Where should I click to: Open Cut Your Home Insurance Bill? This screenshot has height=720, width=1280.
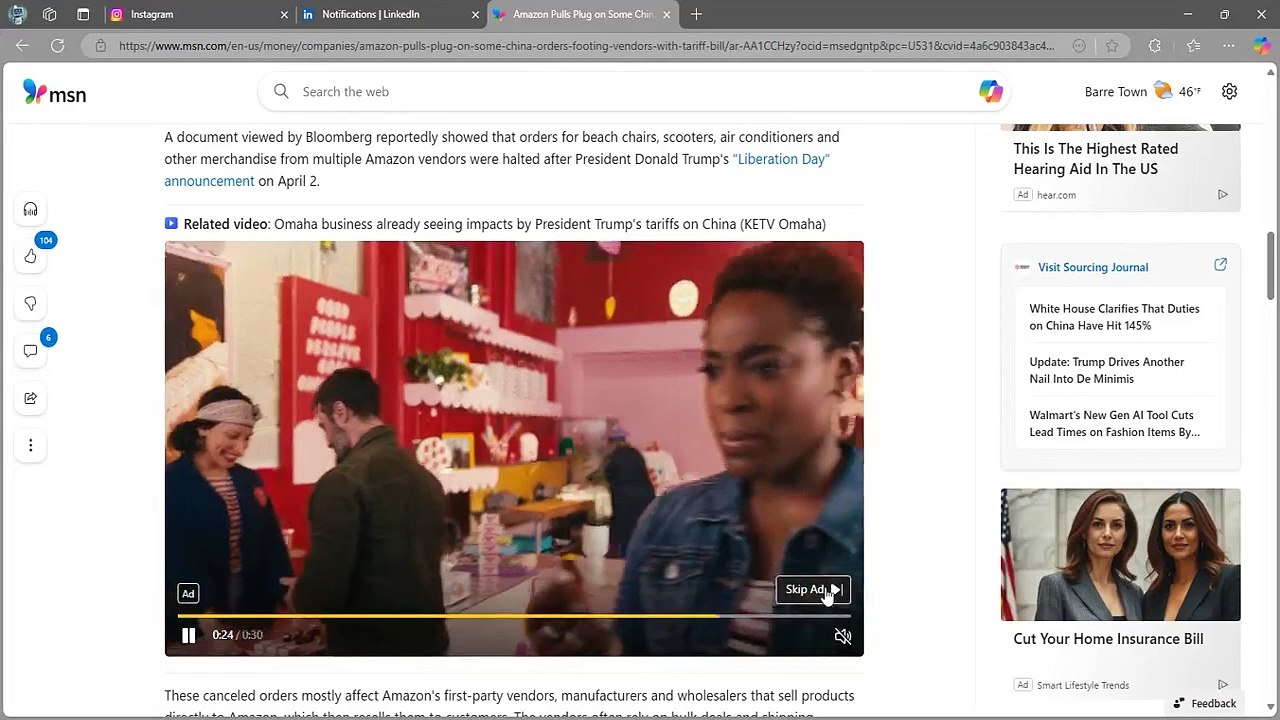point(1108,639)
